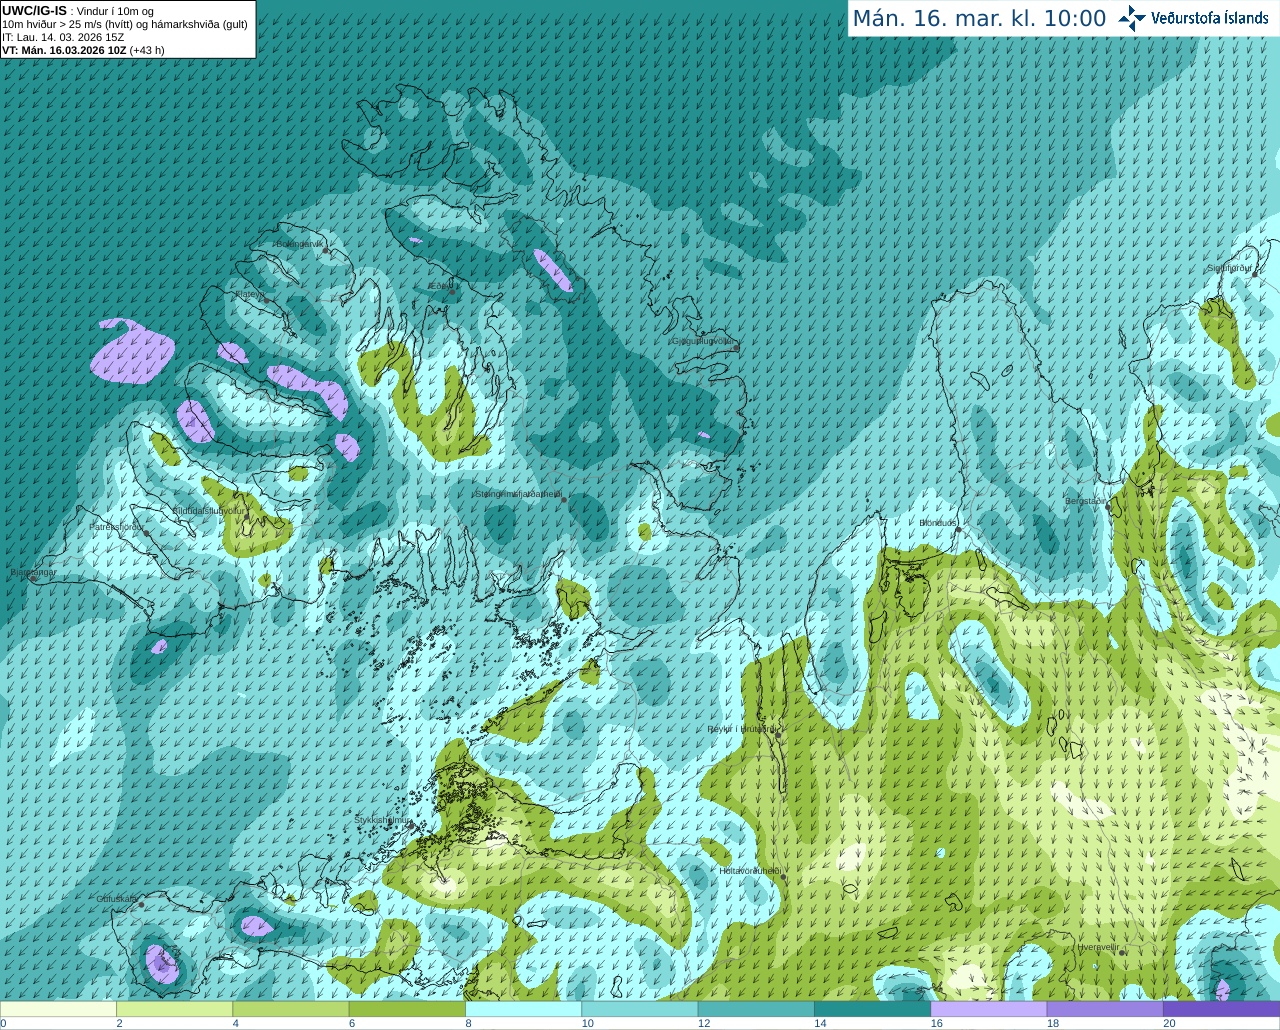Select the above 20 m/s dark purple legend swatch
The height and width of the screenshot is (1030, 1280).
click(1221, 1009)
